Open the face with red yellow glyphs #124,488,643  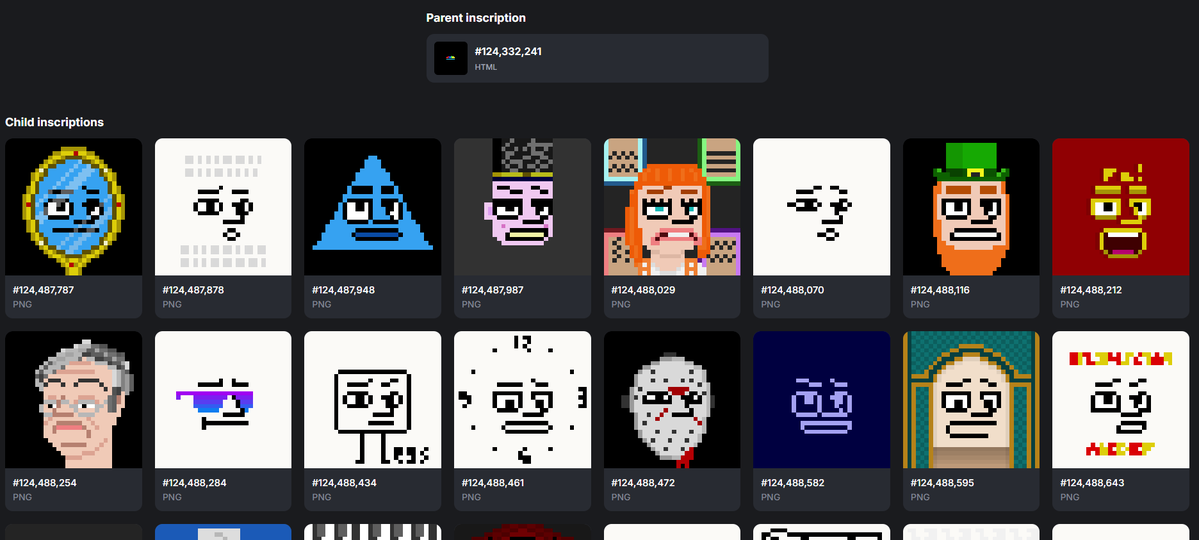click(x=1121, y=399)
